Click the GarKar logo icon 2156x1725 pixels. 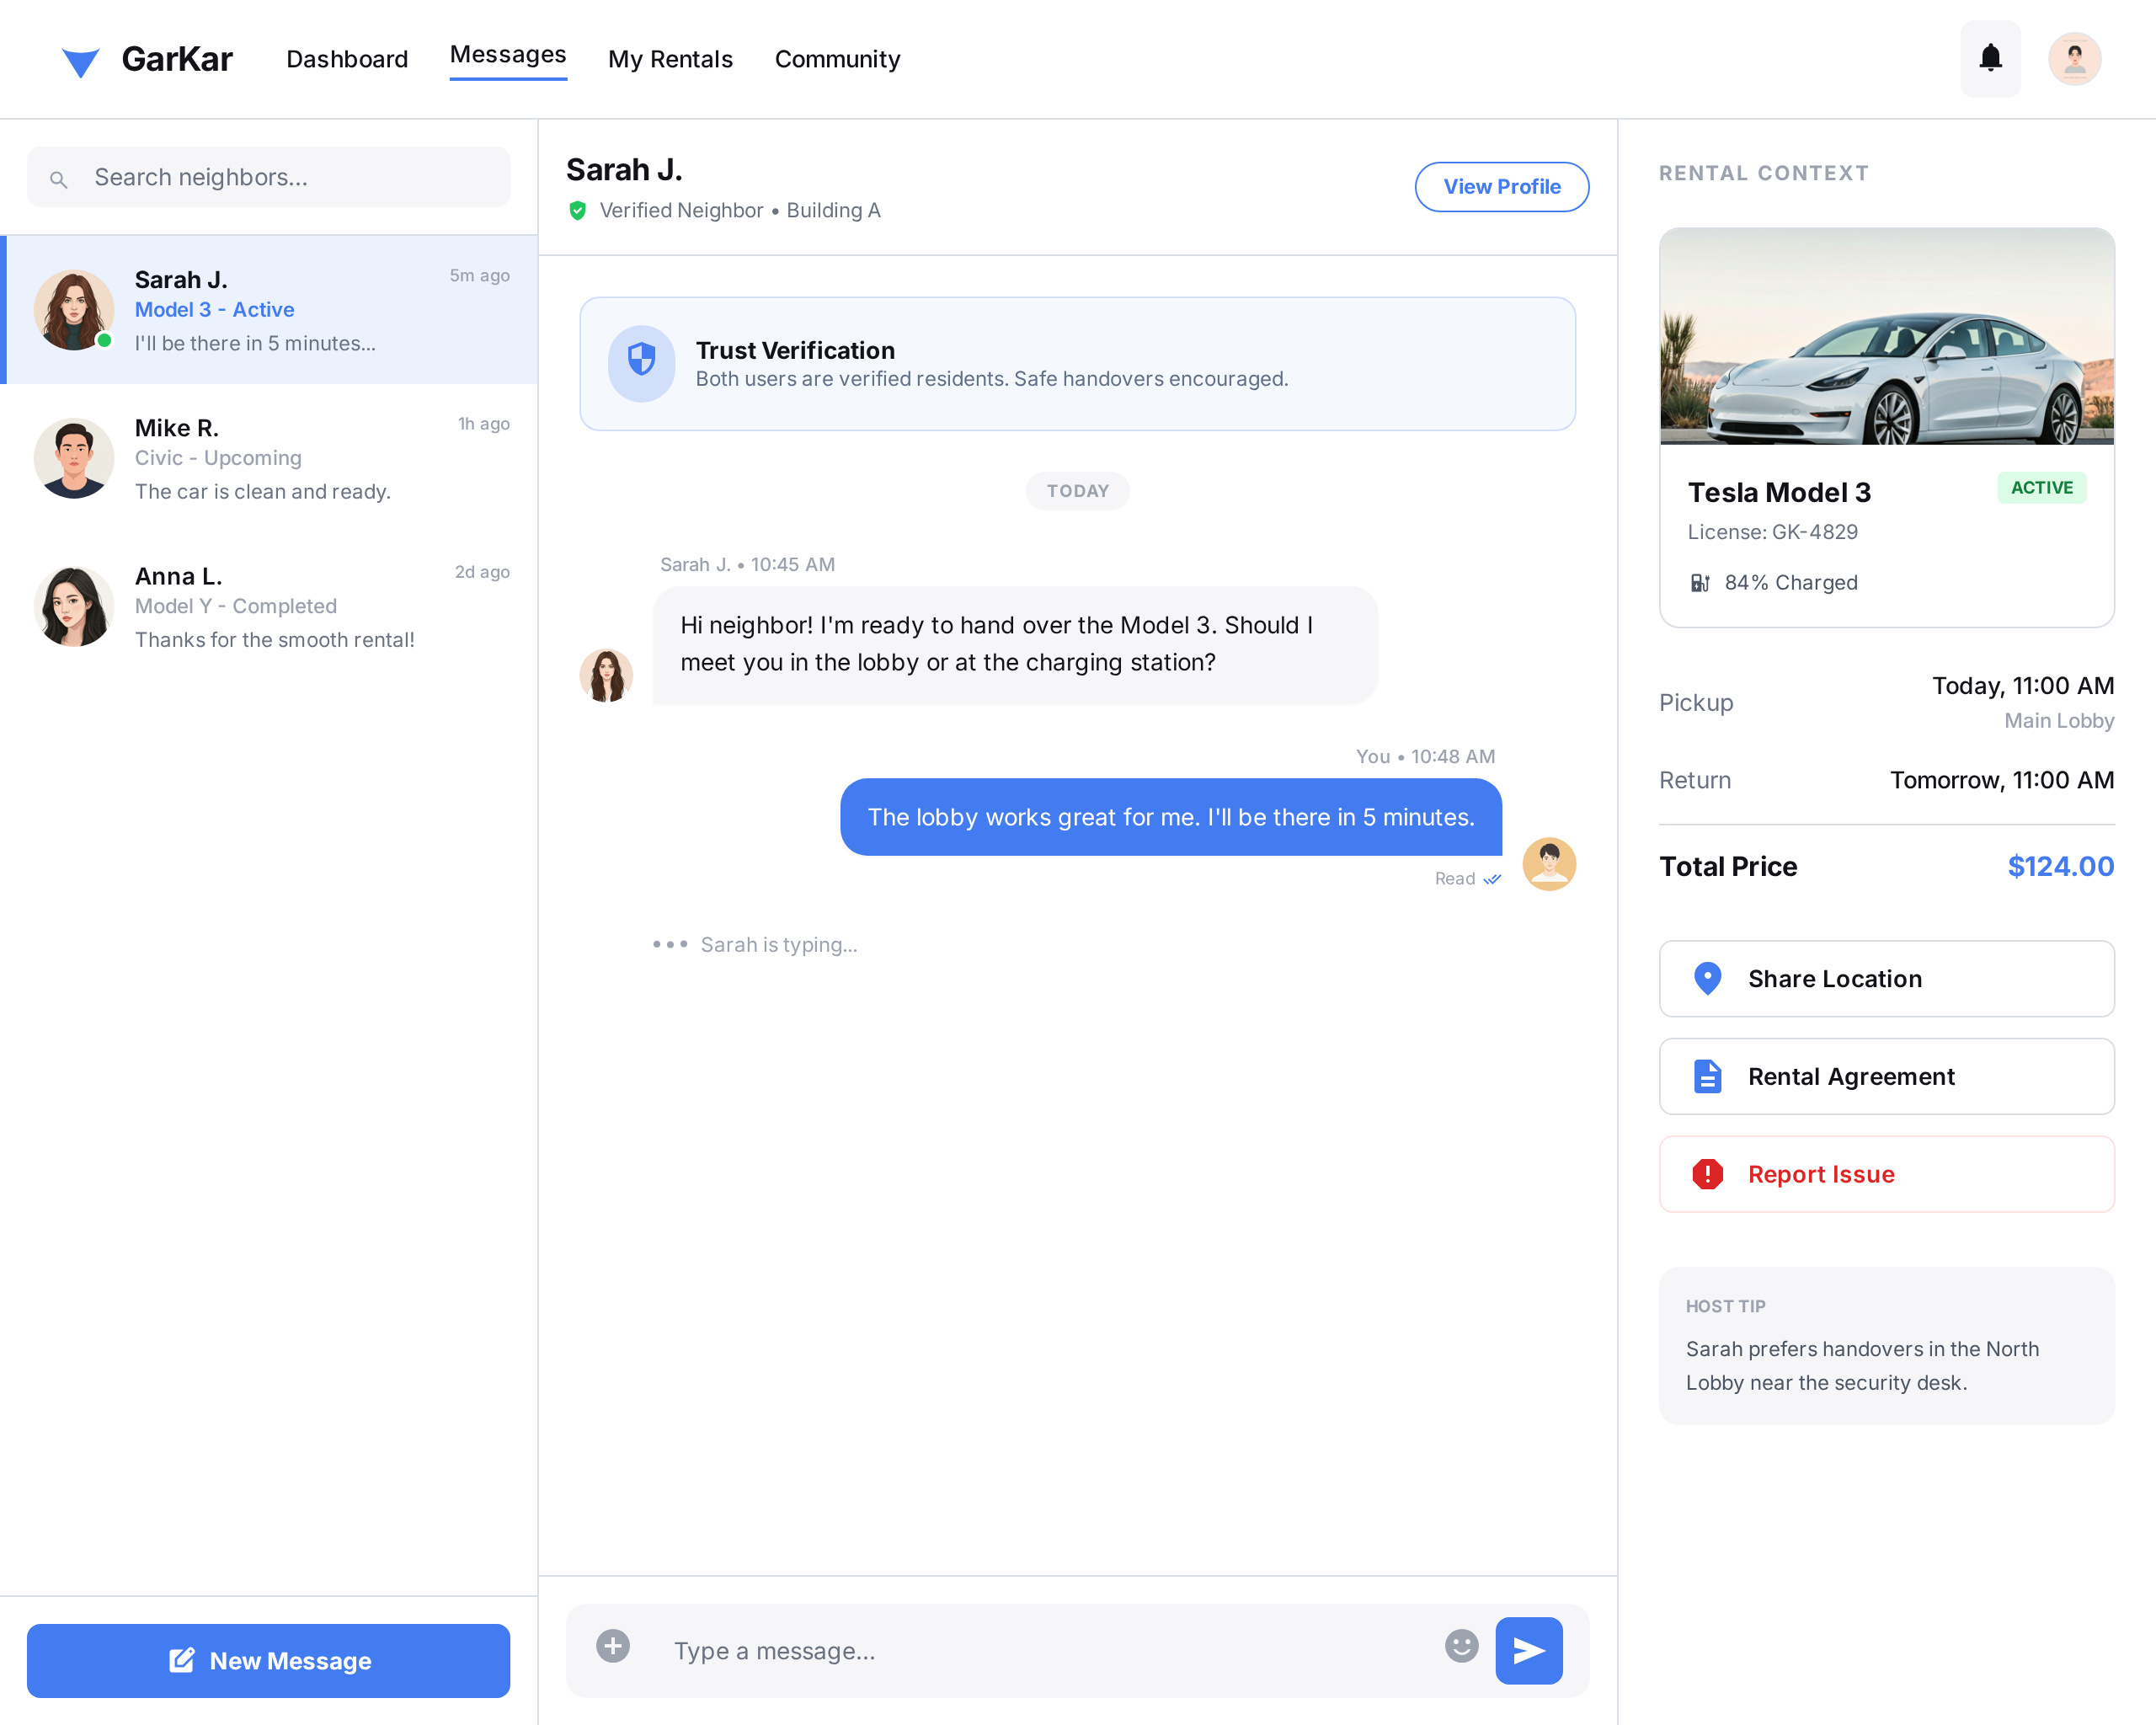click(x=80, y=61)
